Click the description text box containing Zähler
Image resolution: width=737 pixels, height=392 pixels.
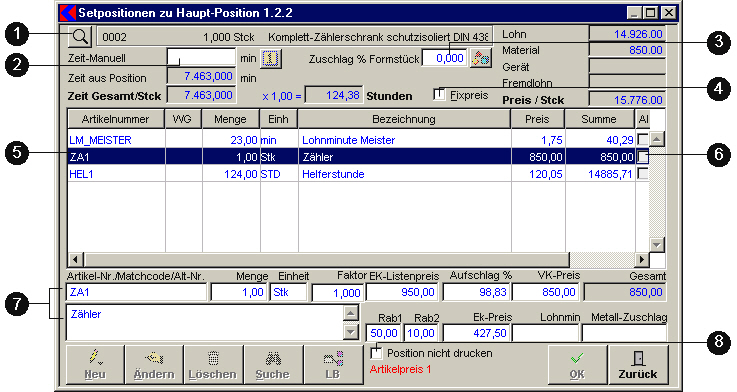pos(205,322)
